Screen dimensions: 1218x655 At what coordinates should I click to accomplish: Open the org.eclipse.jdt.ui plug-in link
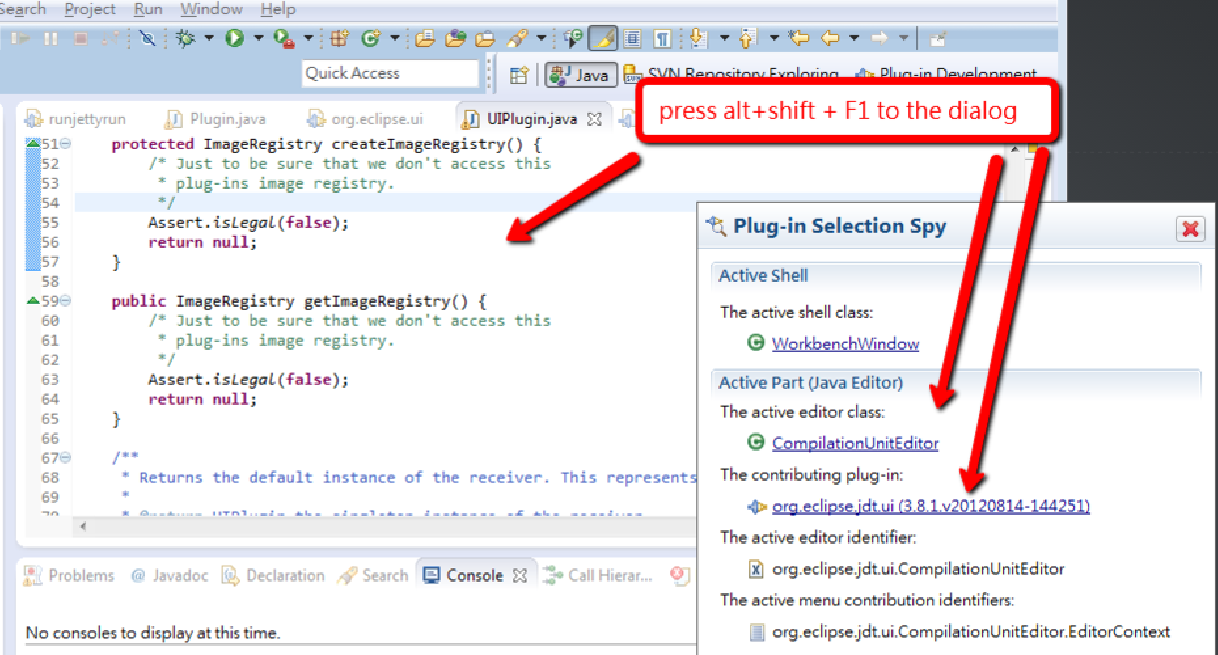coord(930,506)
